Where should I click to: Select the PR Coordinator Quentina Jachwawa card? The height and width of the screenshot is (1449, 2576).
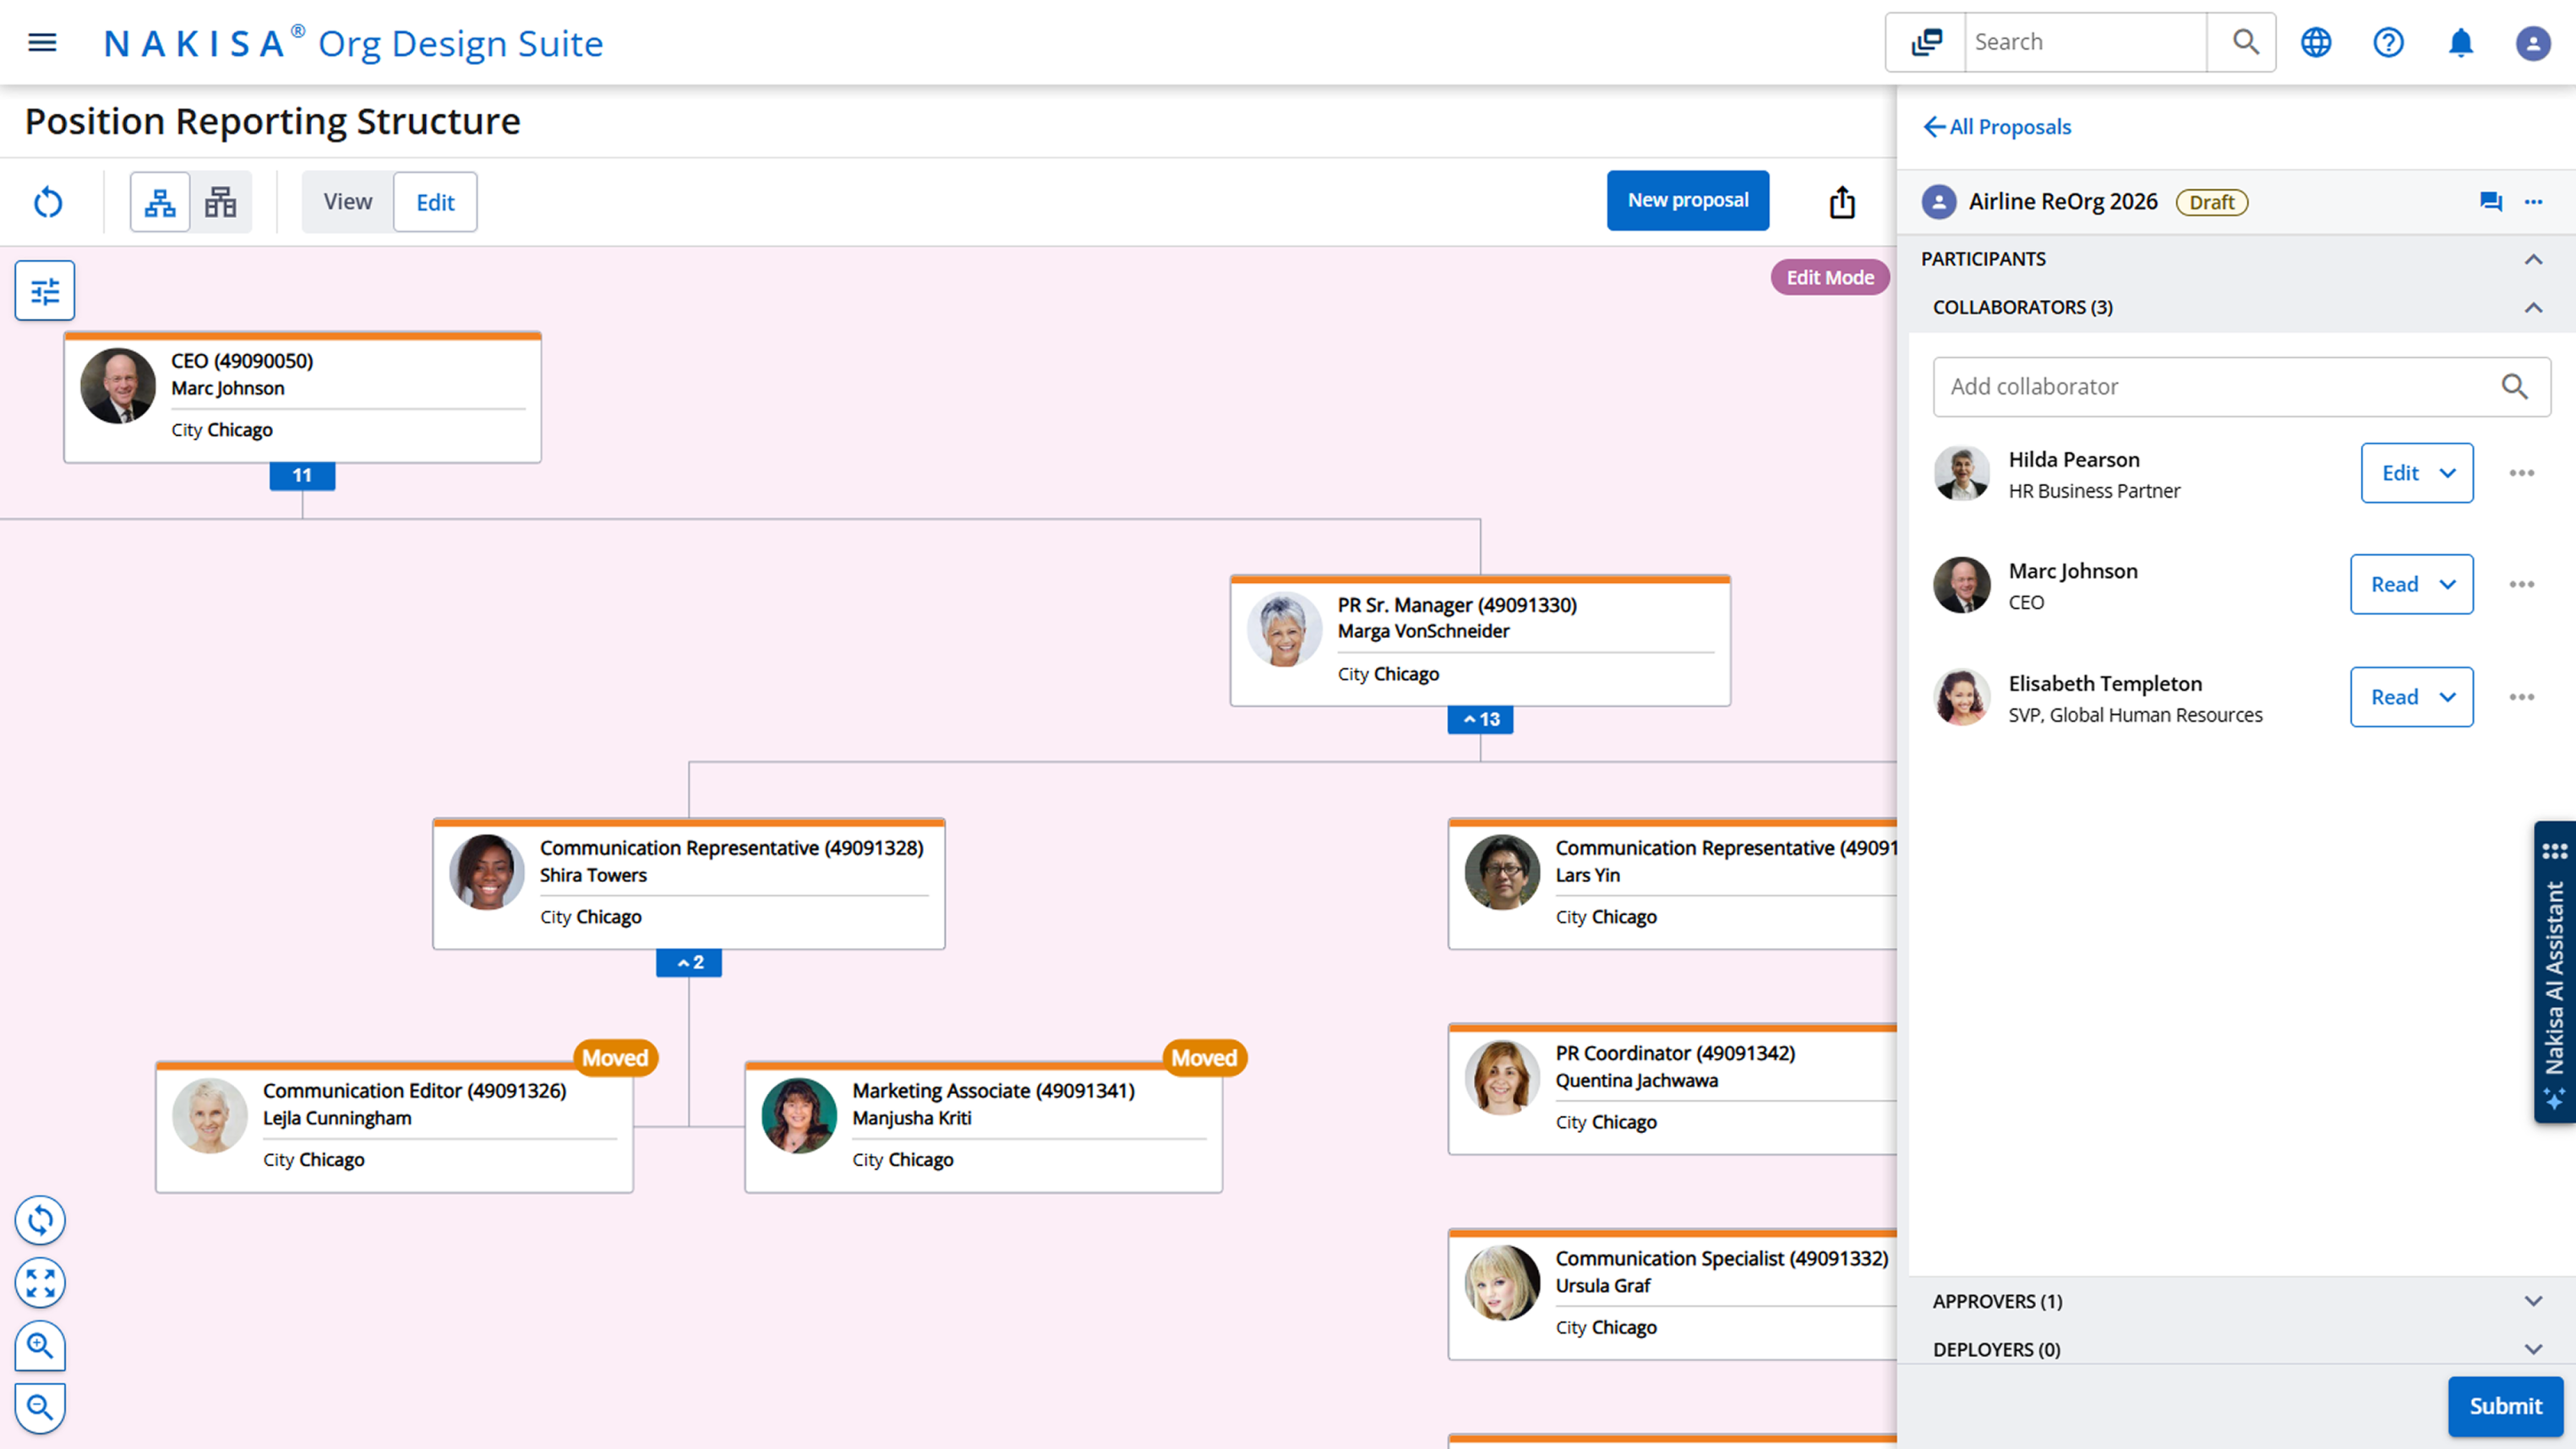pyautogui.click(x=1672, y=1090)
